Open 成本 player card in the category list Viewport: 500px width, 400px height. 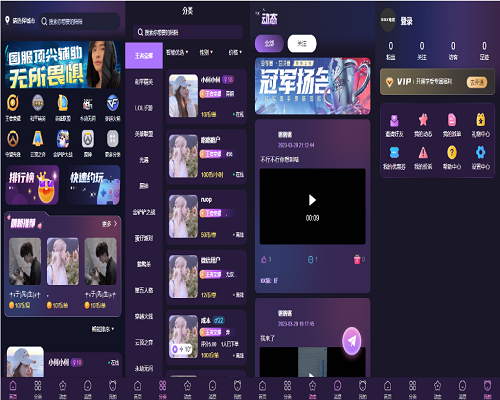206,337
